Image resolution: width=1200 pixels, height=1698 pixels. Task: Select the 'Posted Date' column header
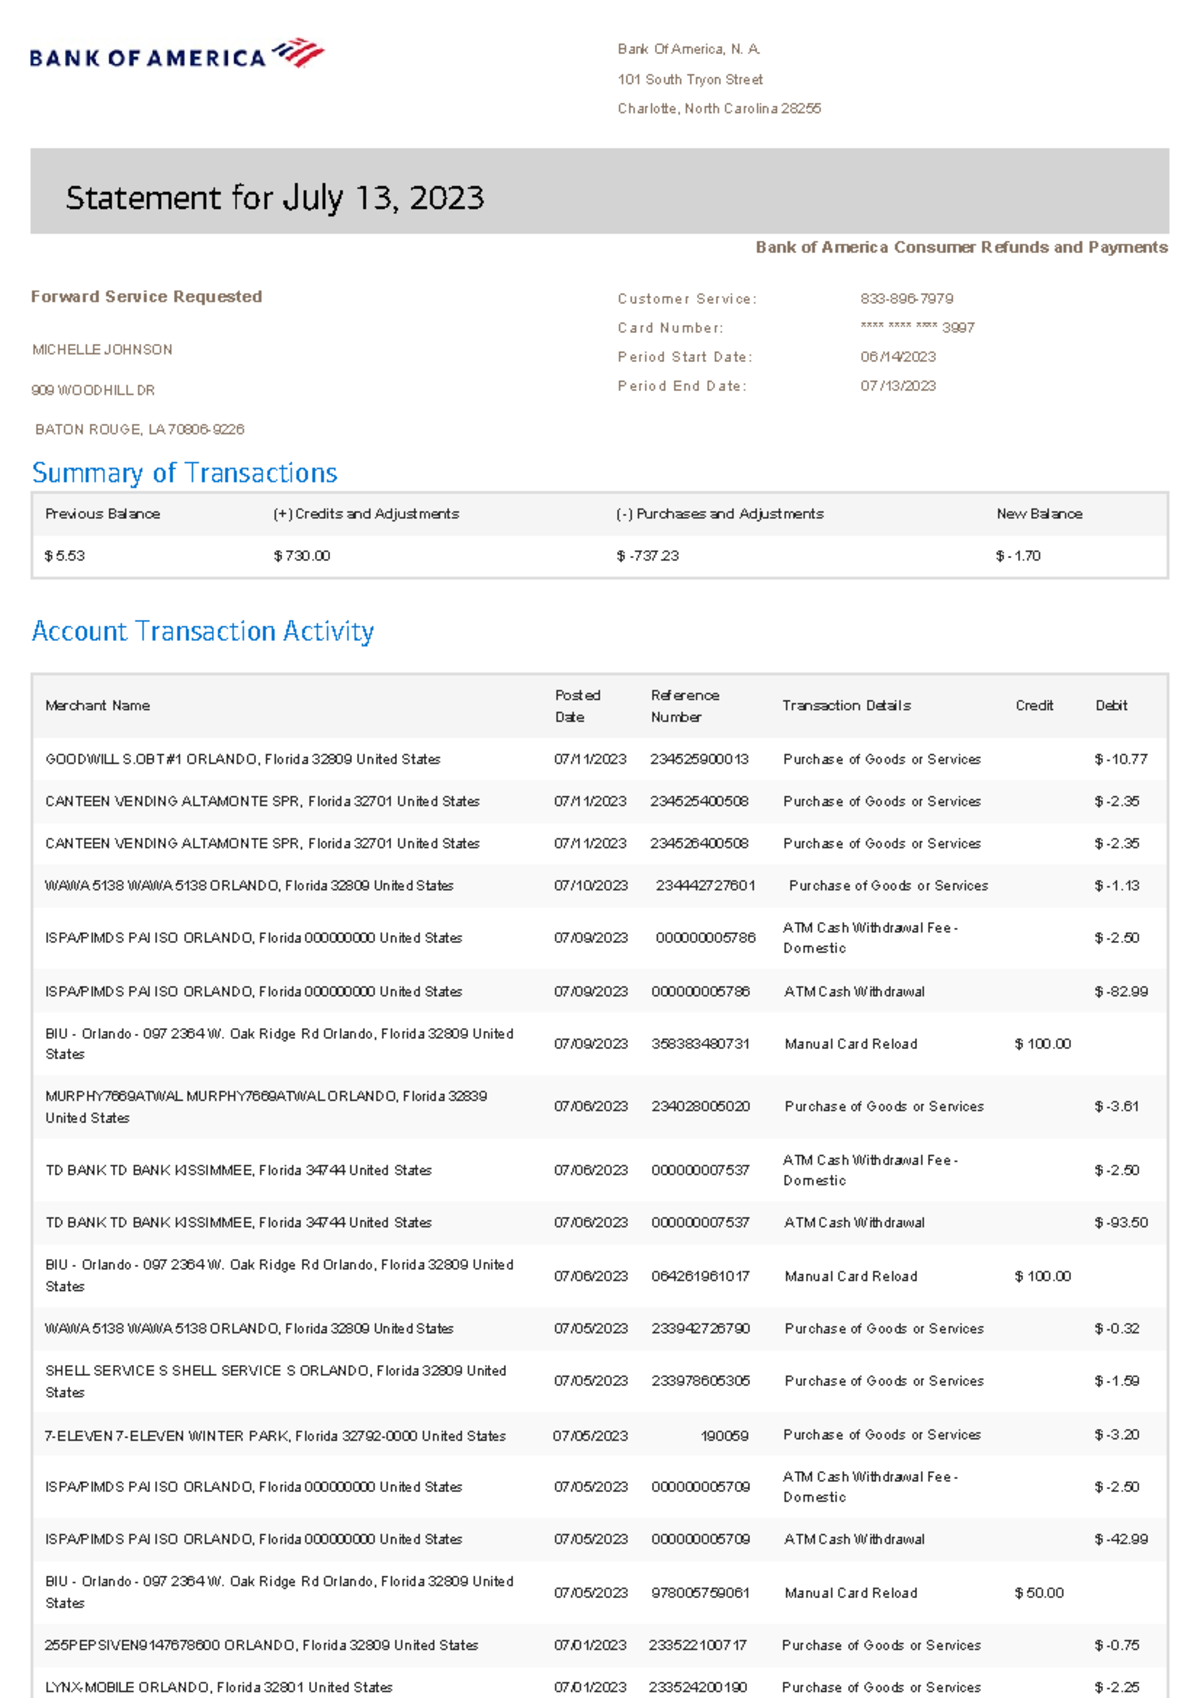[578, 706]
